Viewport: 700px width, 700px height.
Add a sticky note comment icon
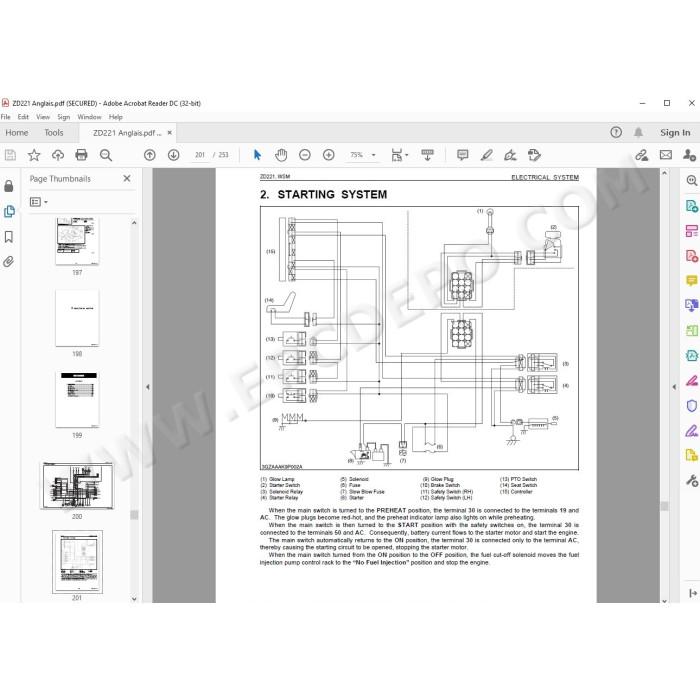(x=463, y=155)
